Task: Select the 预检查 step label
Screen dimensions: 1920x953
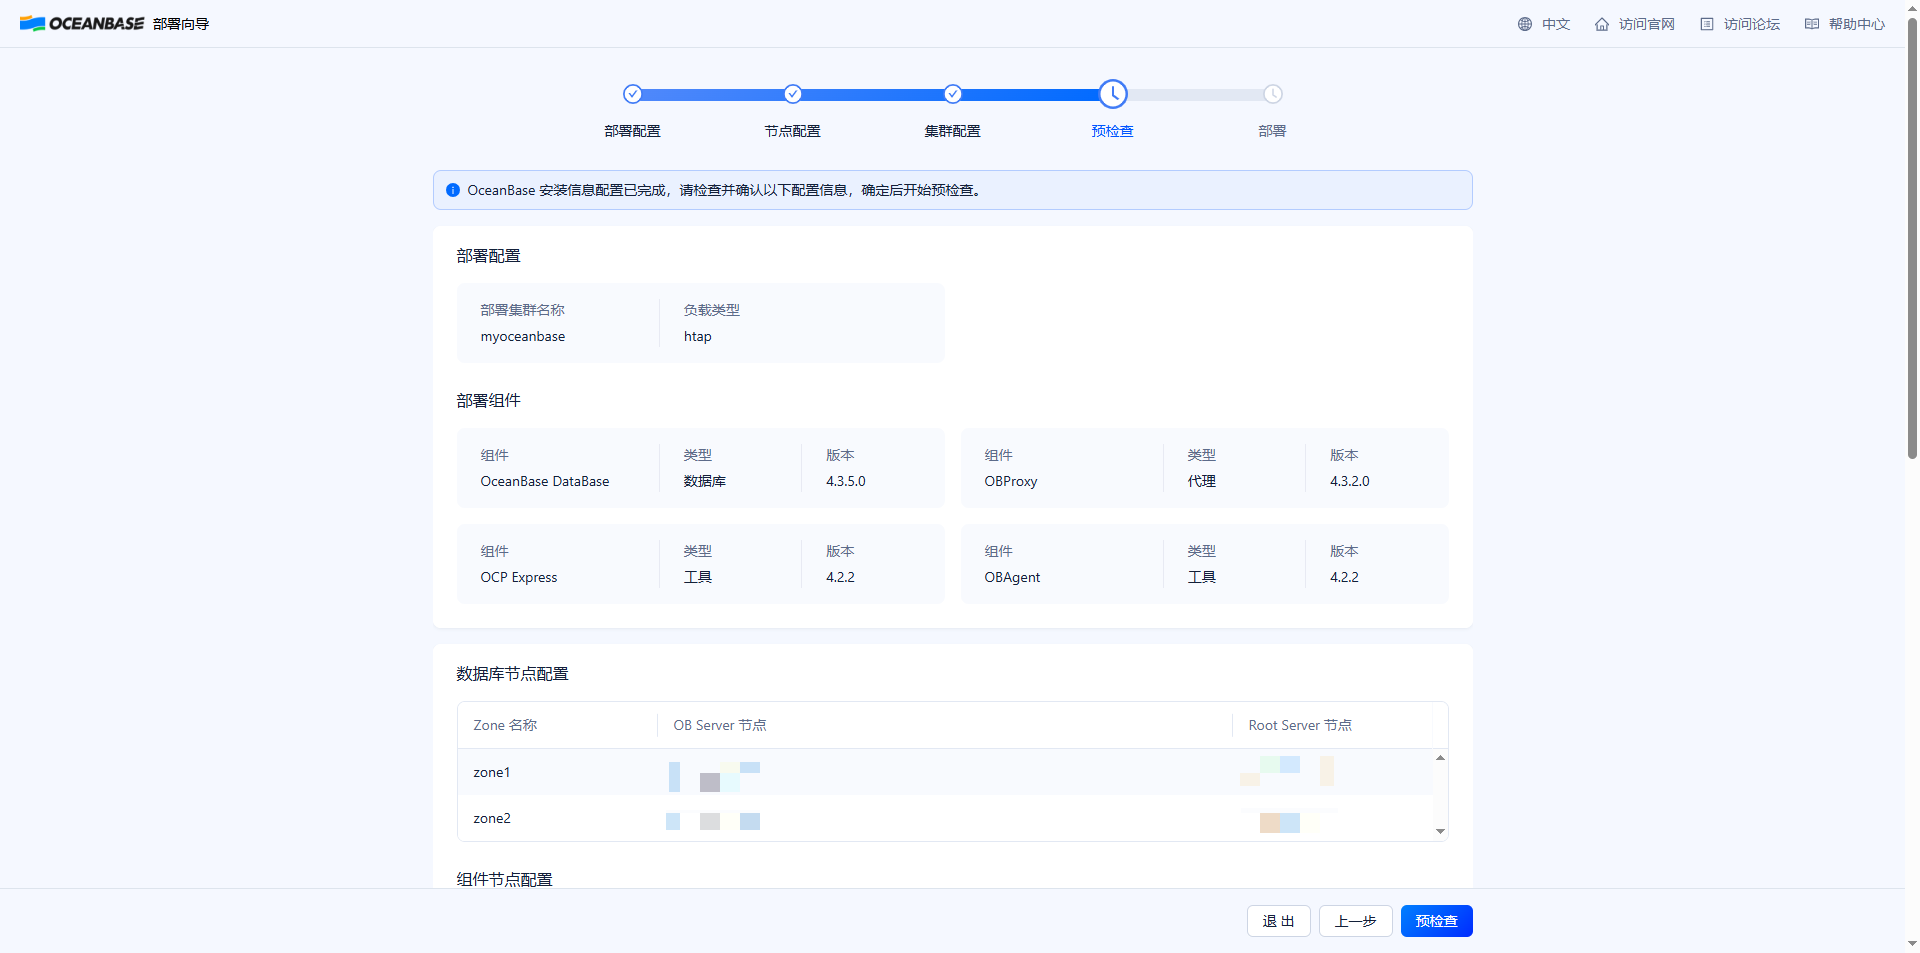Action: (x=1113, y=131)
